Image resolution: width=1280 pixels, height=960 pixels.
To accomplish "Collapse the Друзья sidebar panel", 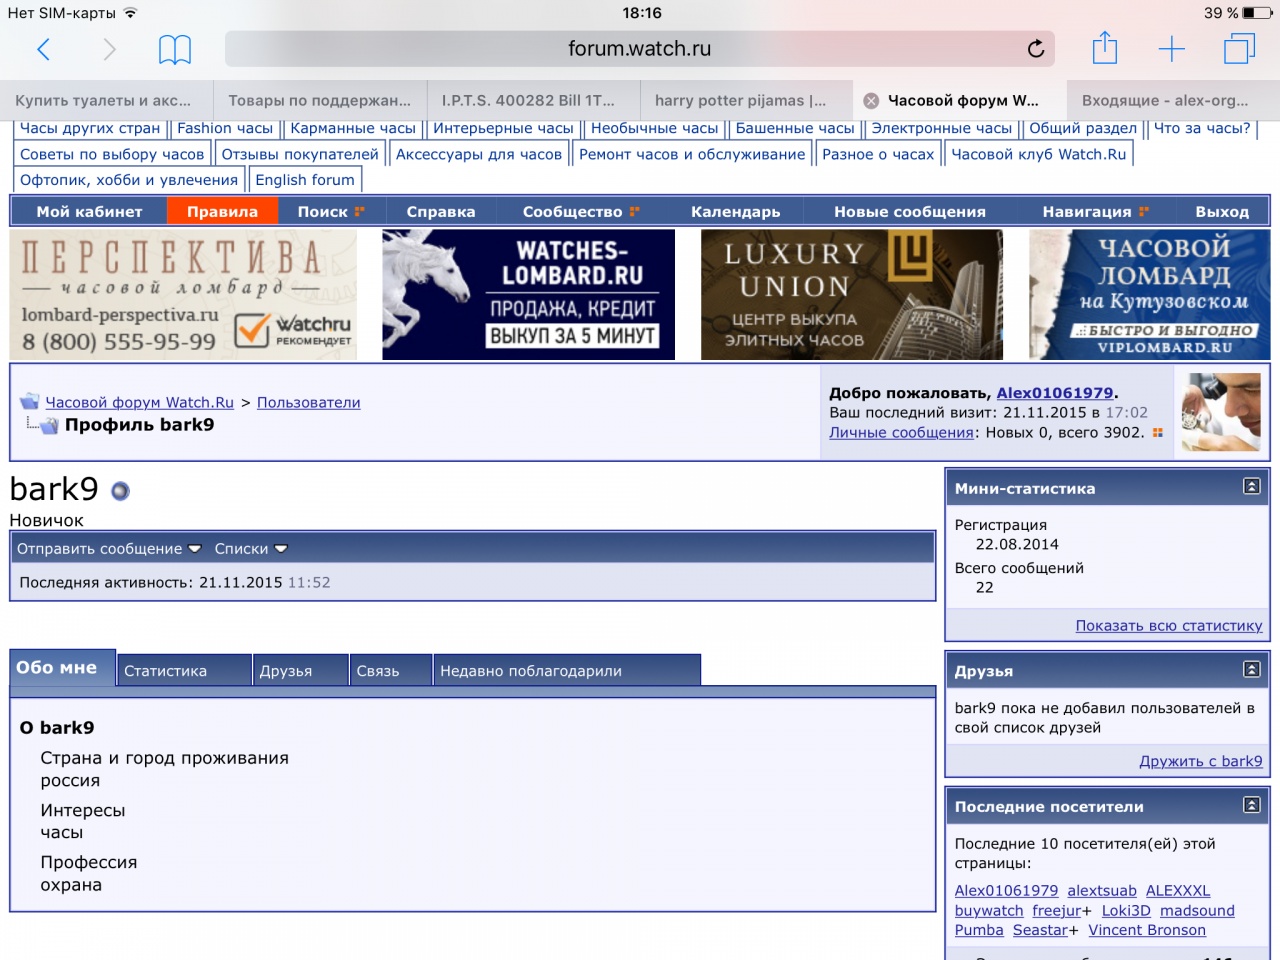I will pyautogui.click(x=1251, y=670).
